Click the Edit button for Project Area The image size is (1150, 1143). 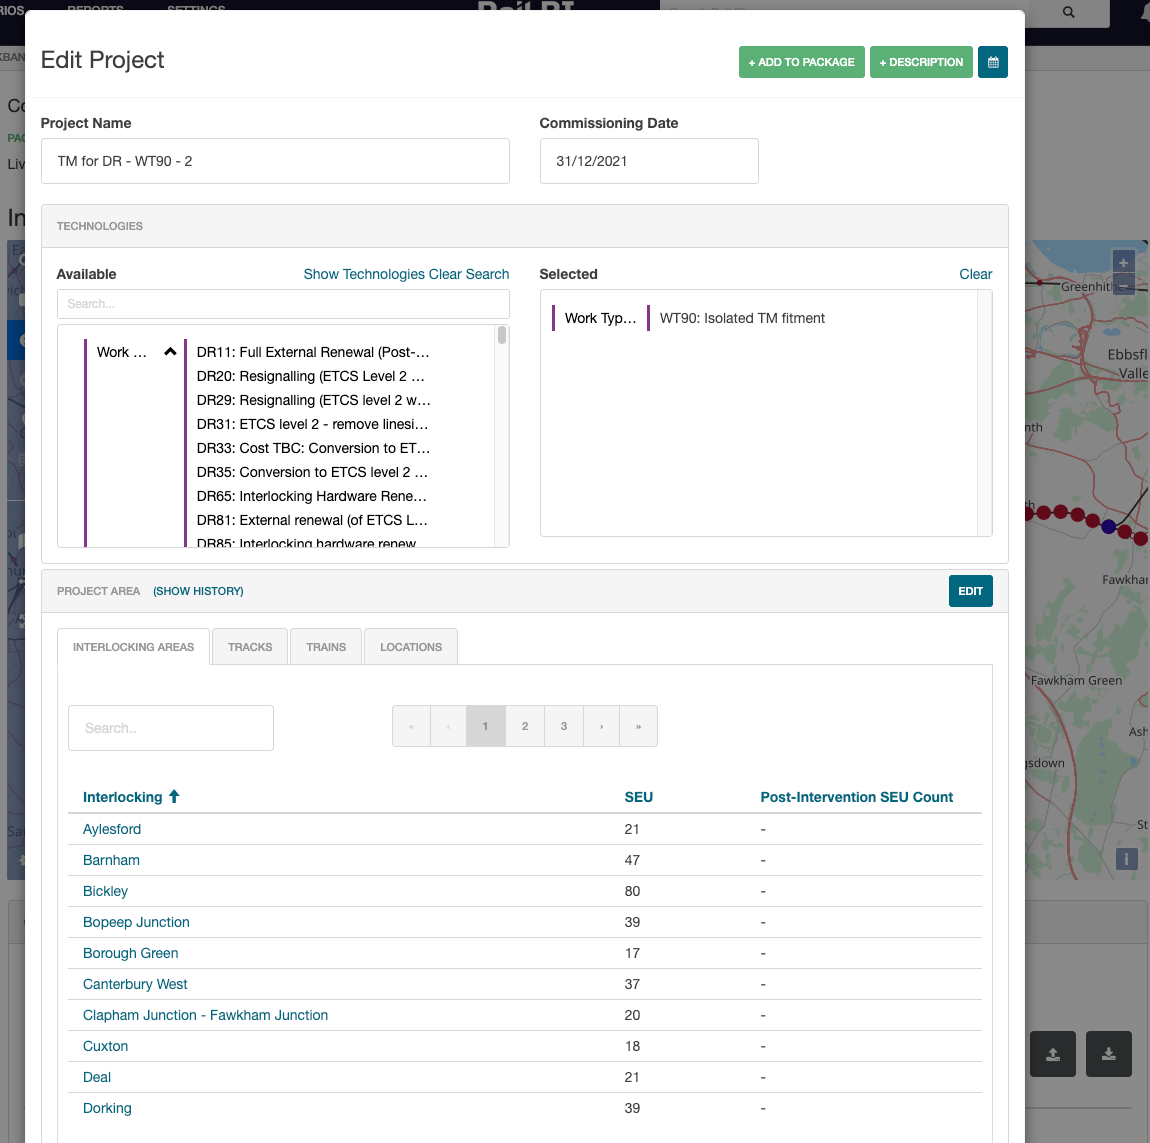970,591
